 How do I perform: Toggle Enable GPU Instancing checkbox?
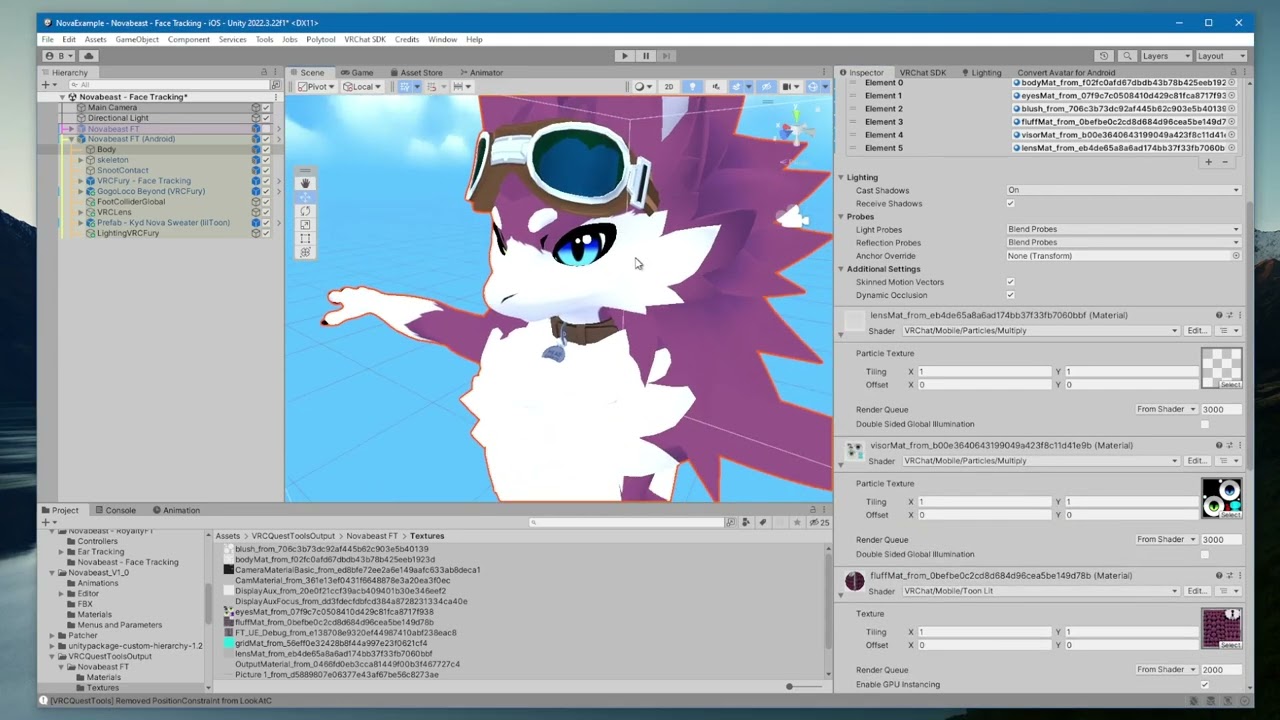tap(1204, 685)
